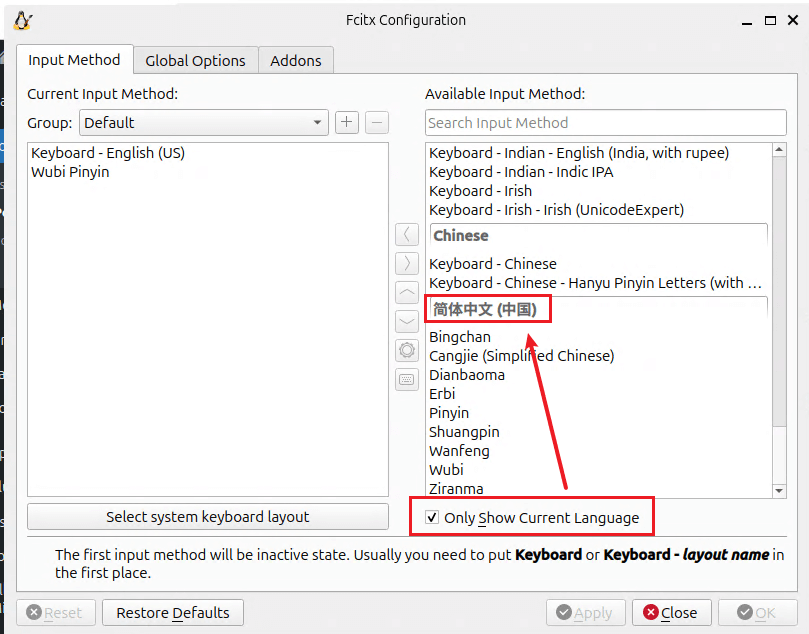Open the Group dropdown showing Default
Screen dimensions: 809x634
[204, 123]
